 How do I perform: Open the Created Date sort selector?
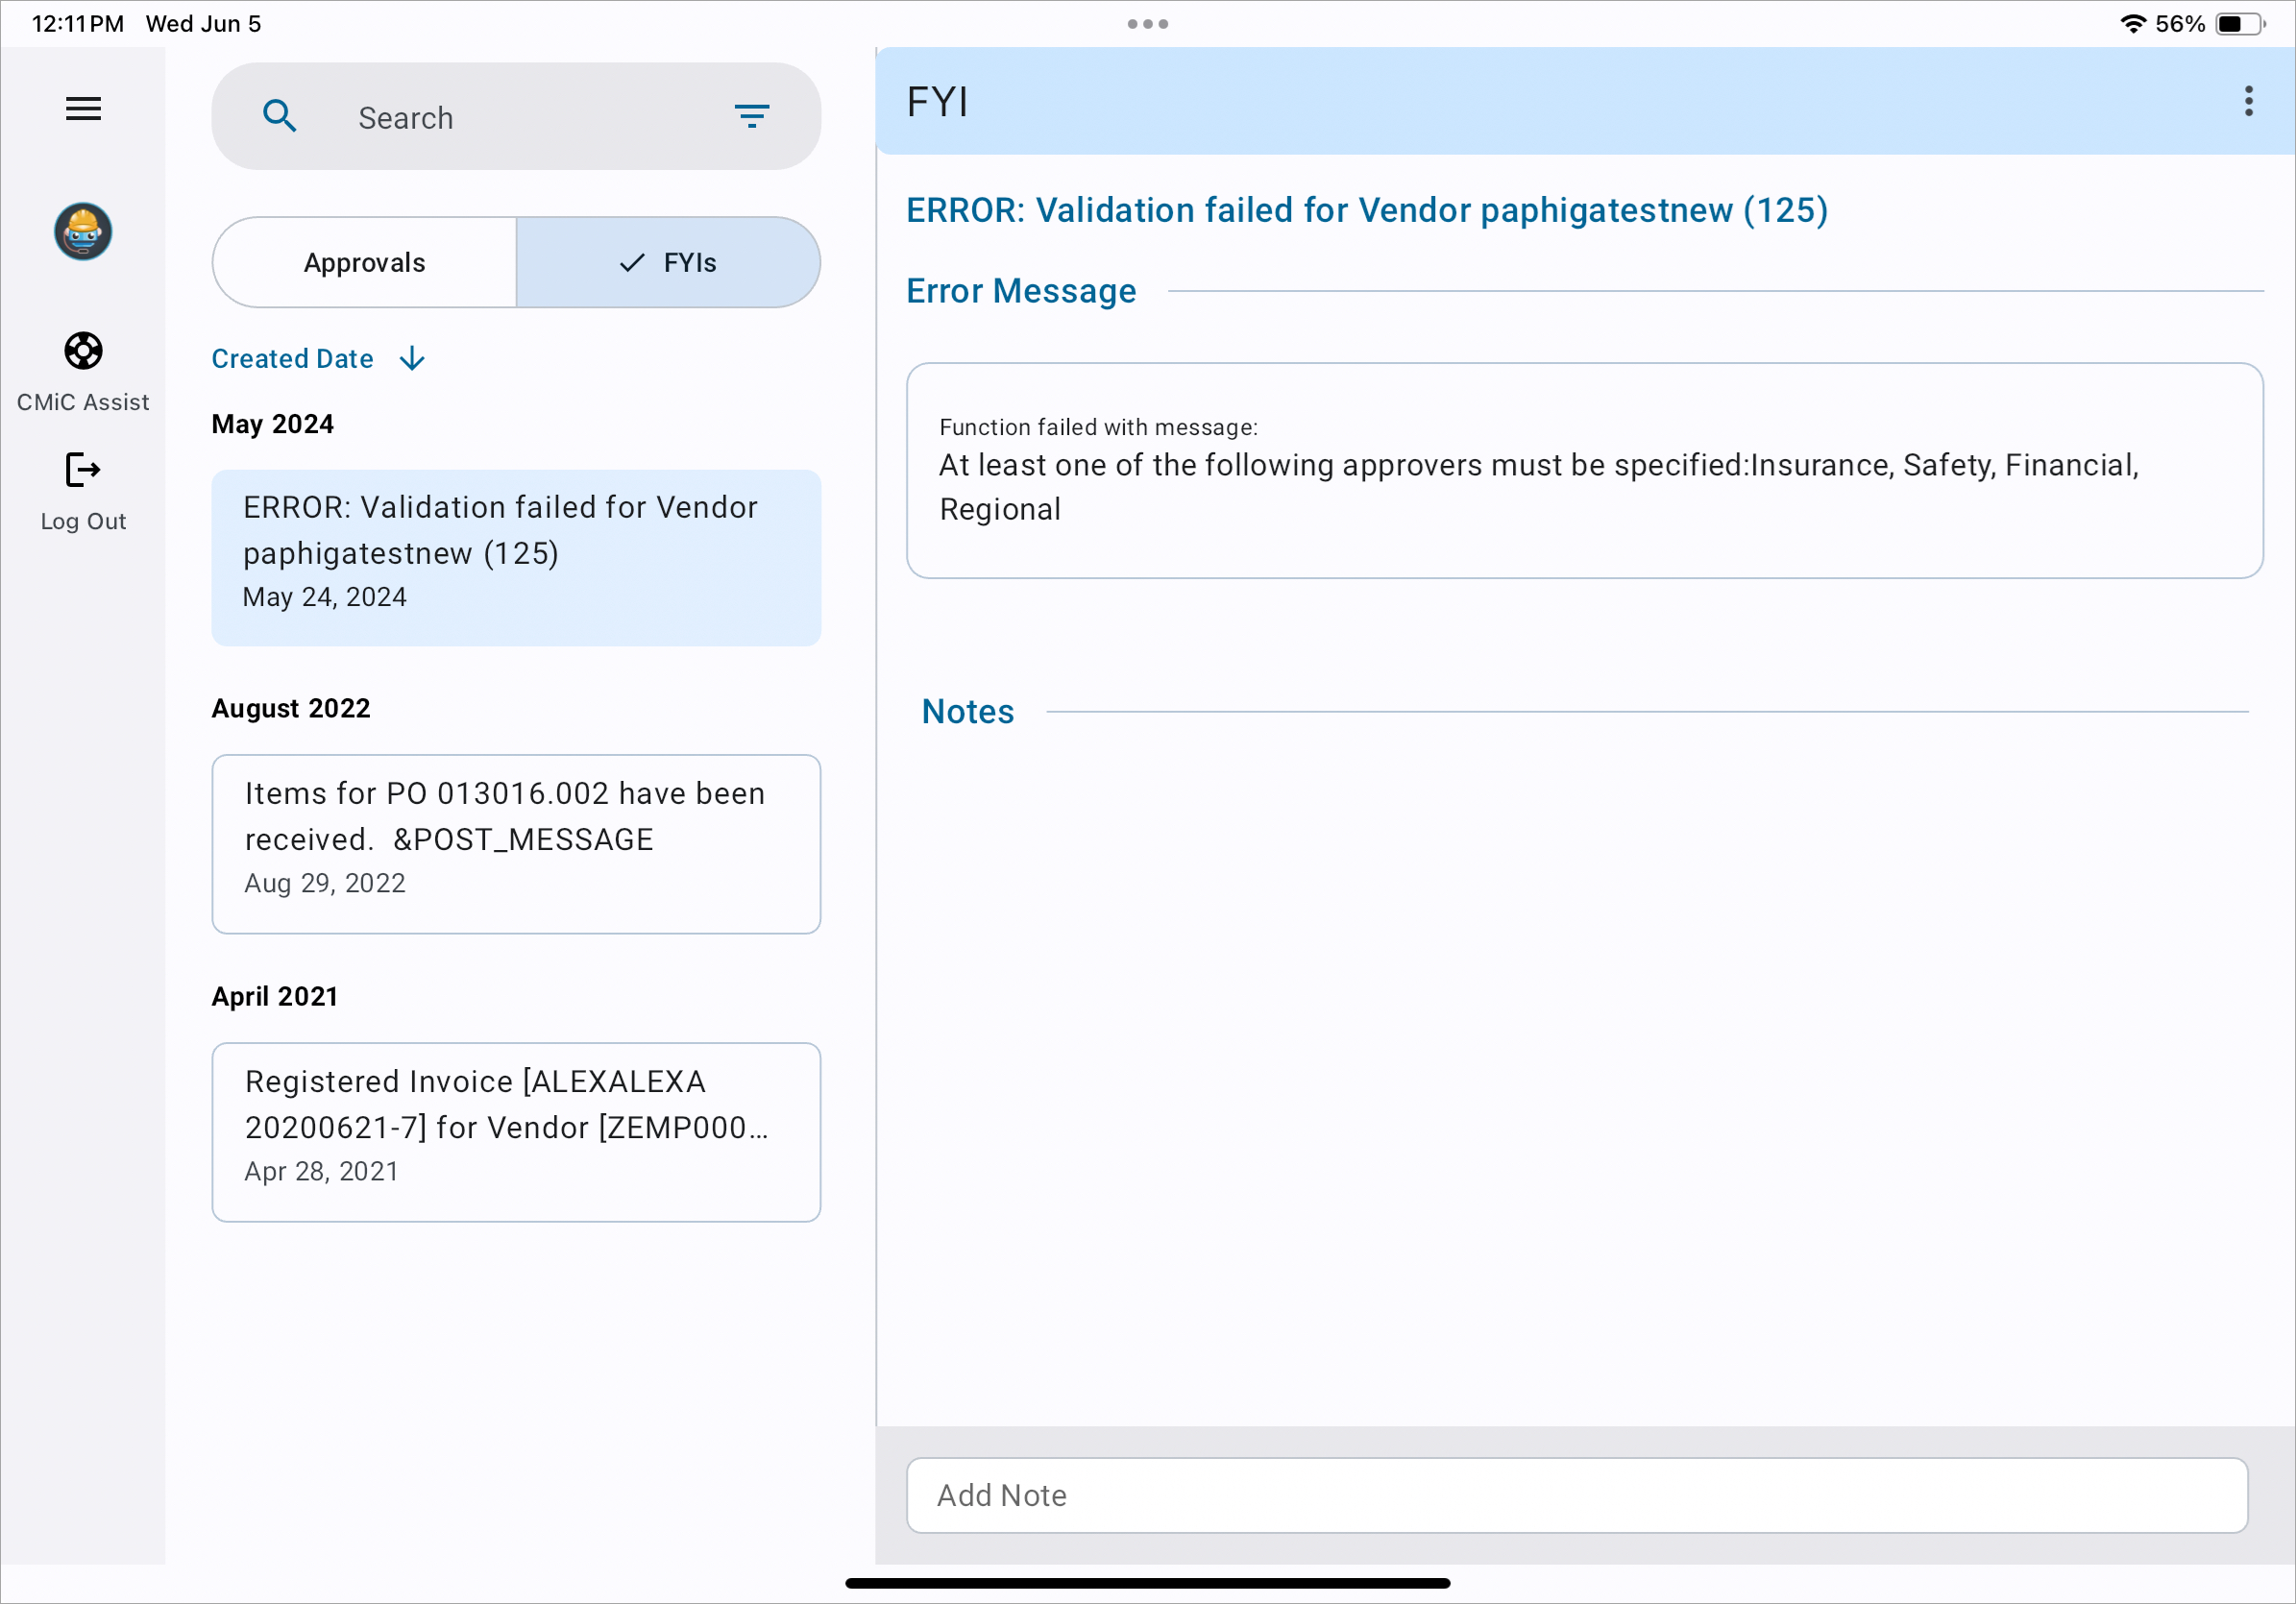click(x=292, y=359)
